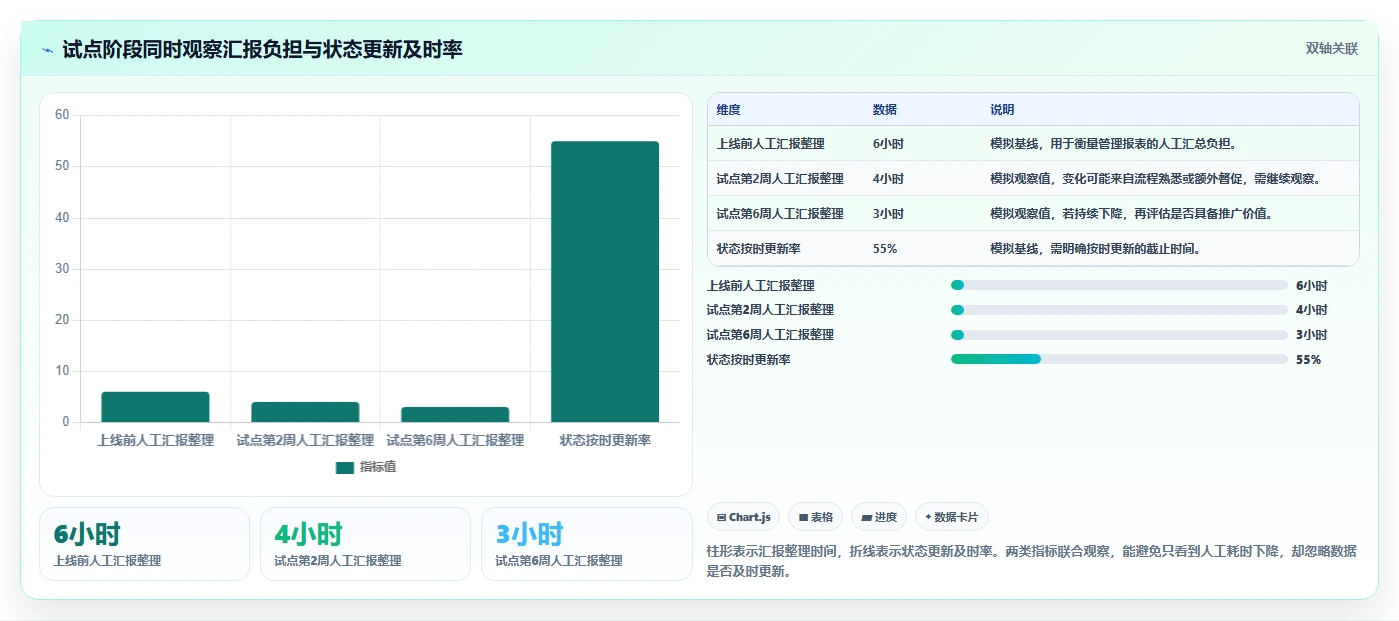Click the 55% value in the table
This screenshot has width=1399, height=621.
coord(885,249)
